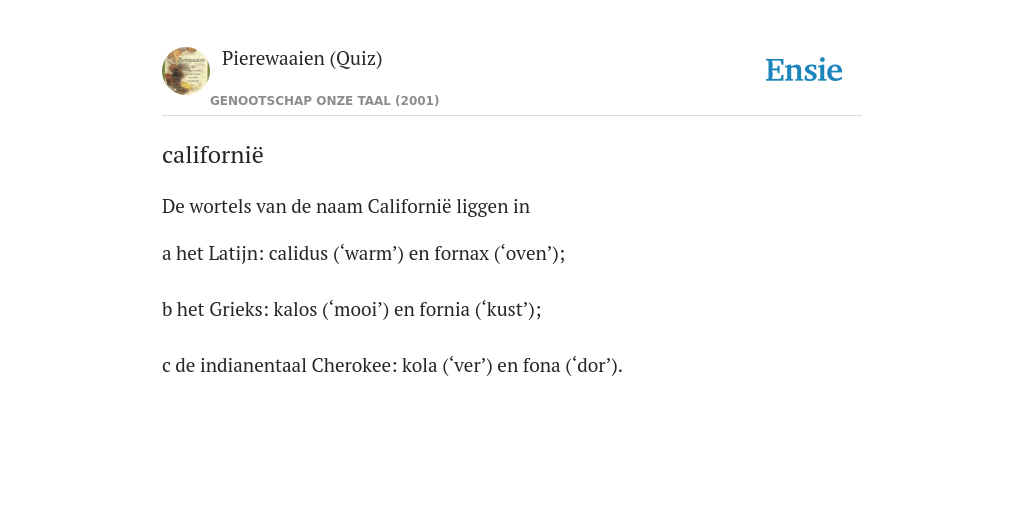Click the californië heading
1024x512 pixels.
[213, 155]
